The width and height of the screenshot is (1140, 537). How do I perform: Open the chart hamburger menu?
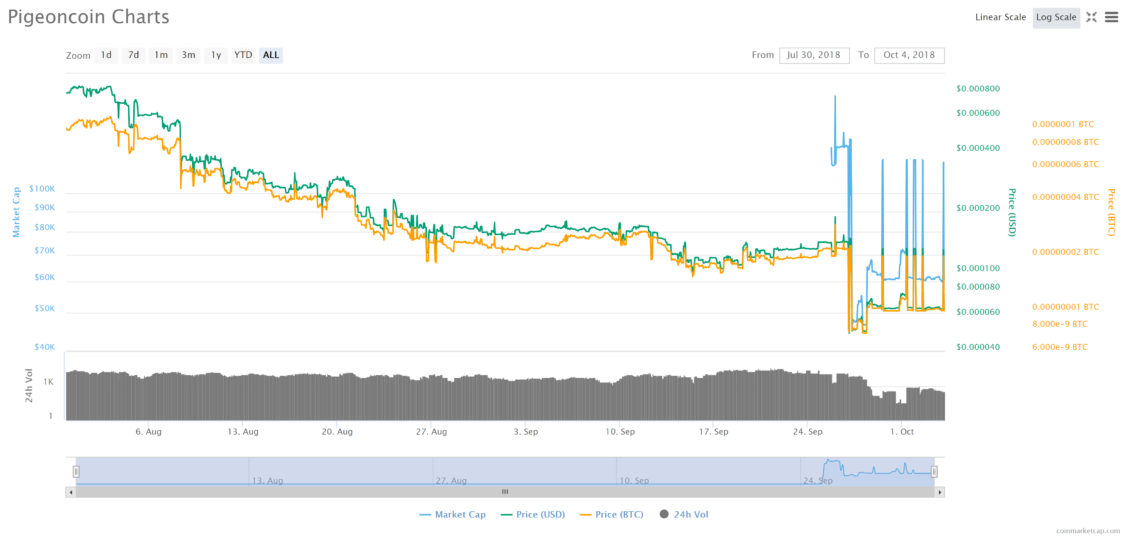(x=1112, y=17)
